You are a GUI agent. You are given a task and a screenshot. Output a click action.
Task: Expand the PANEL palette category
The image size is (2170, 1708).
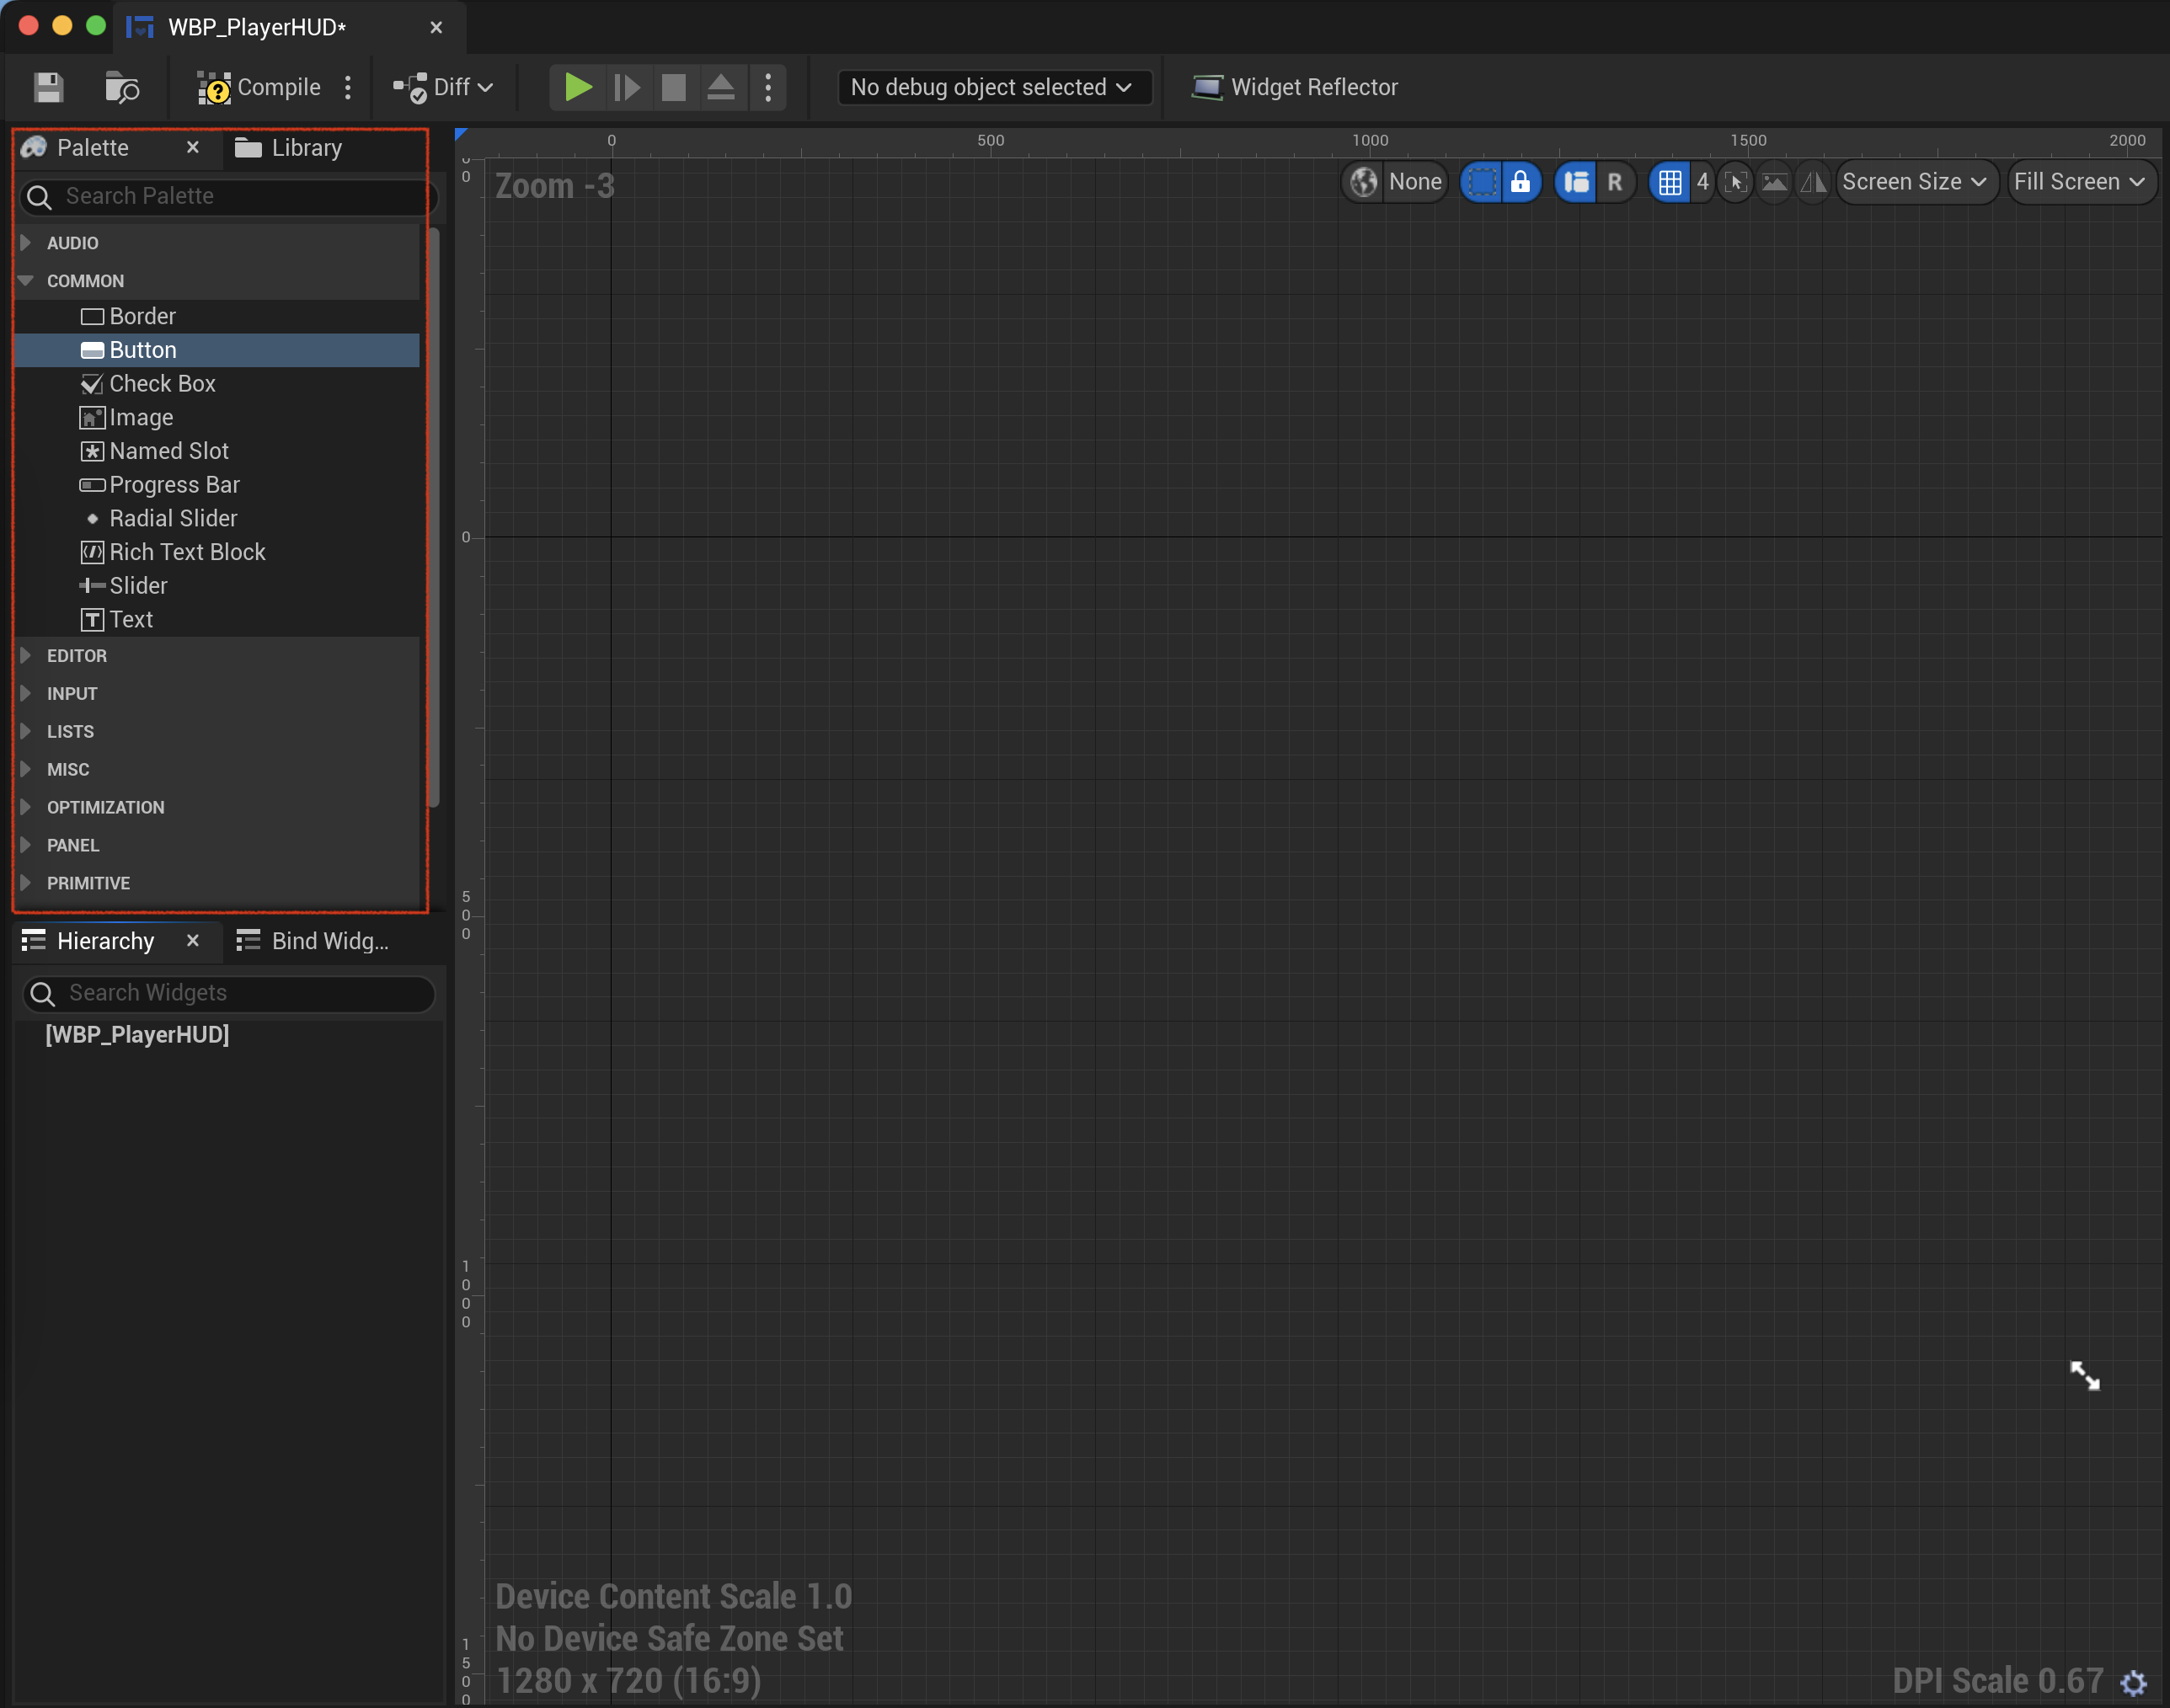tap(26, 845)
